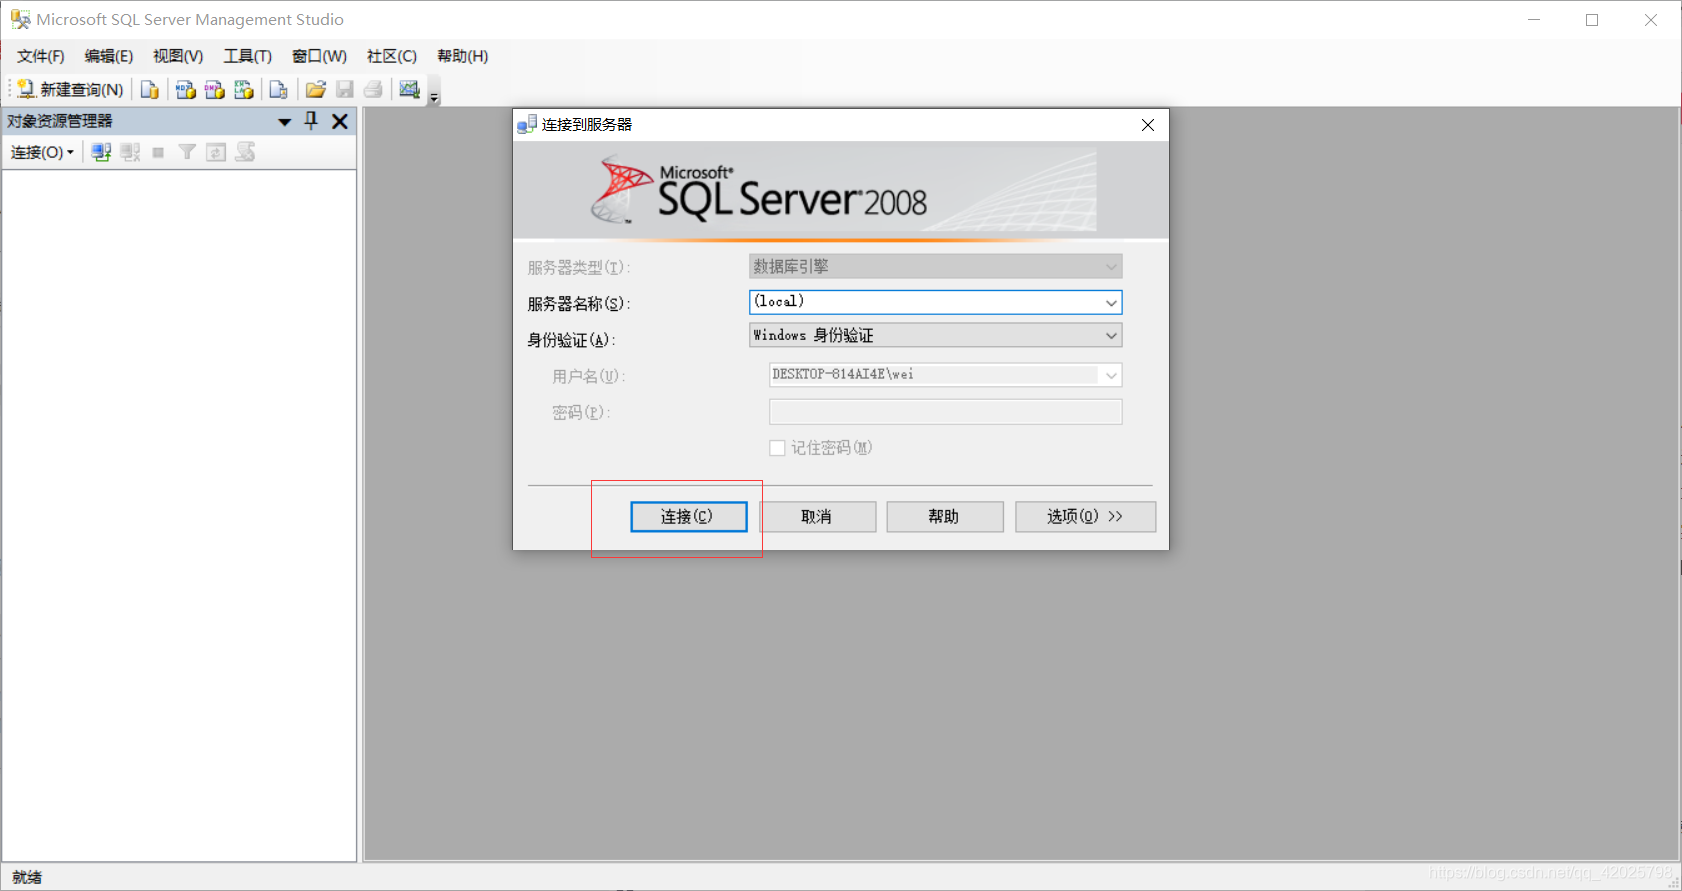Open the 工具(T) menu
1682x891 pixels.
(x=248, y=56)
